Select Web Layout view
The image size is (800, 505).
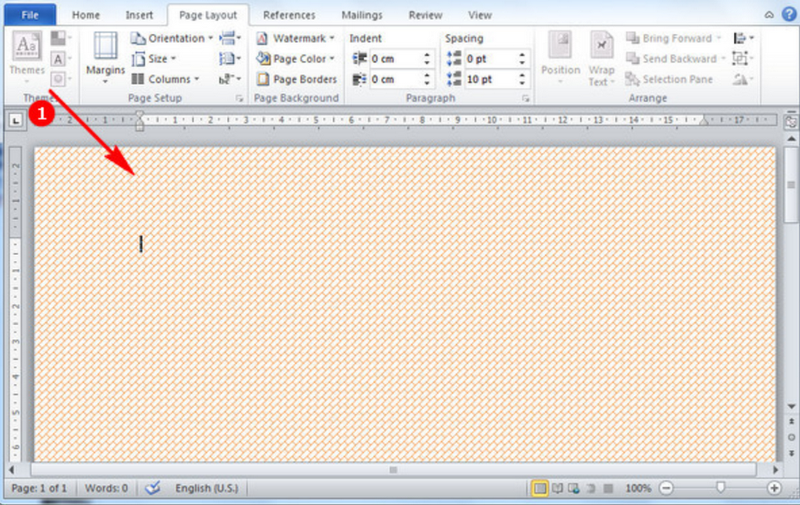[573, 489]
